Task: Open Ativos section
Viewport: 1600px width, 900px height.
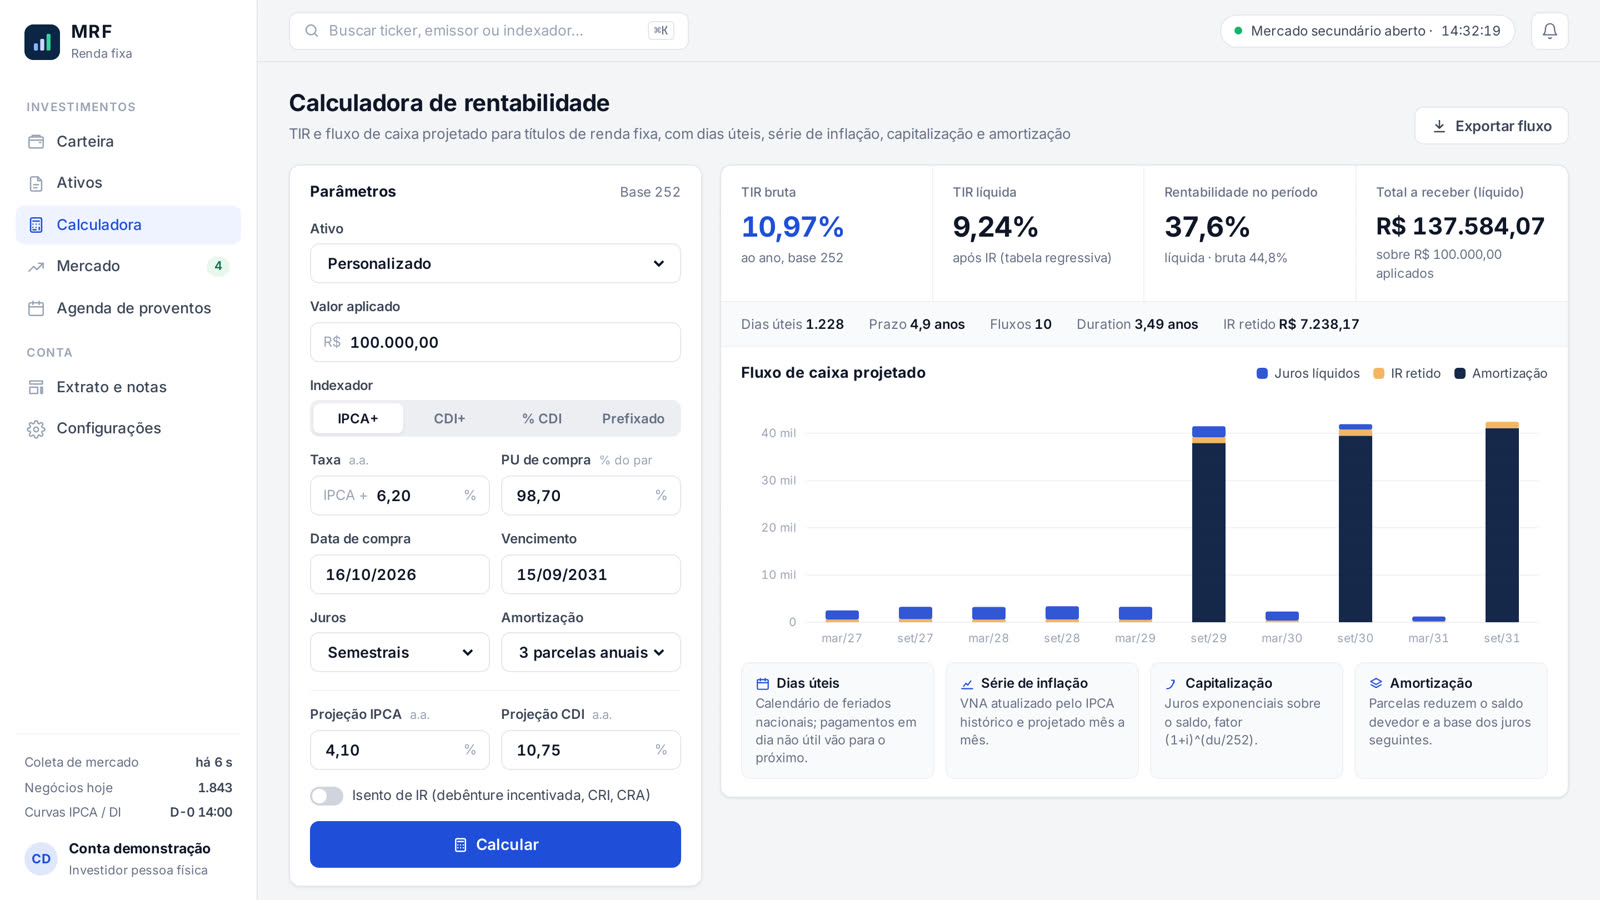Action: coord(128,183)
